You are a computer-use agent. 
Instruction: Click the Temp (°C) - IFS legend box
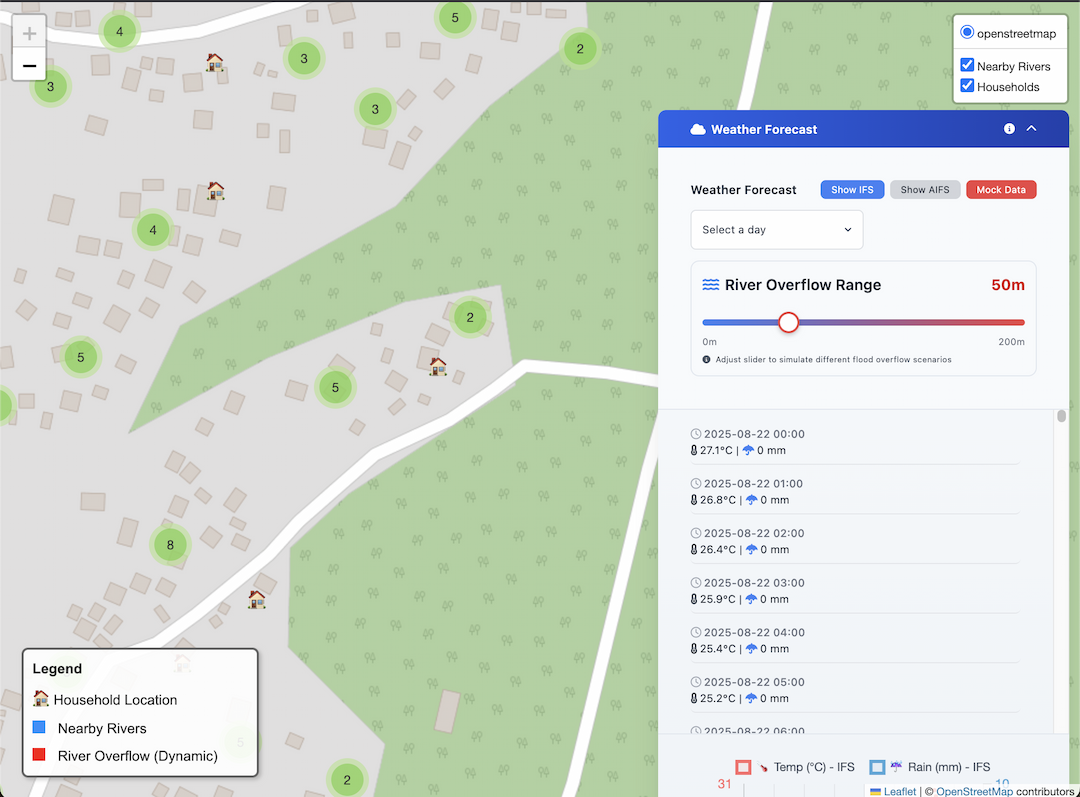pos(743,767)
